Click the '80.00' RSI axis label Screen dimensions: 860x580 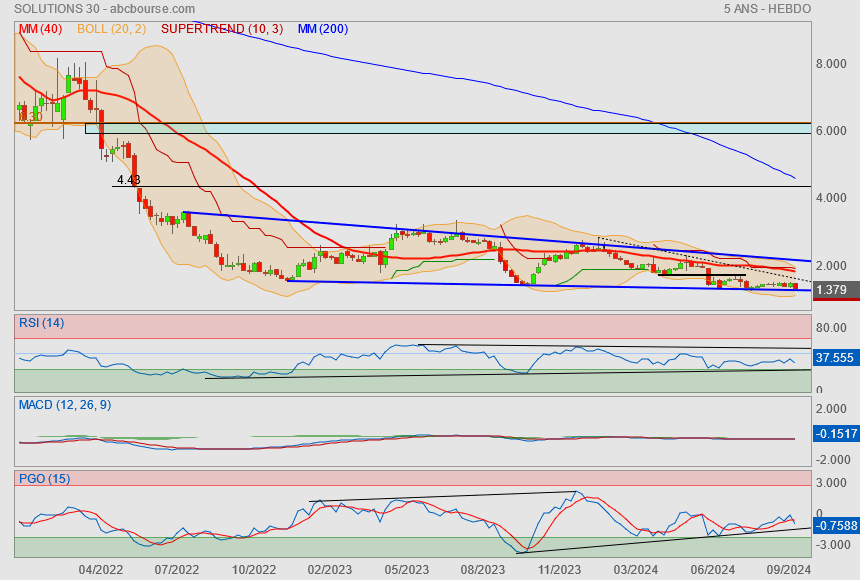click(x=831, y=328)
